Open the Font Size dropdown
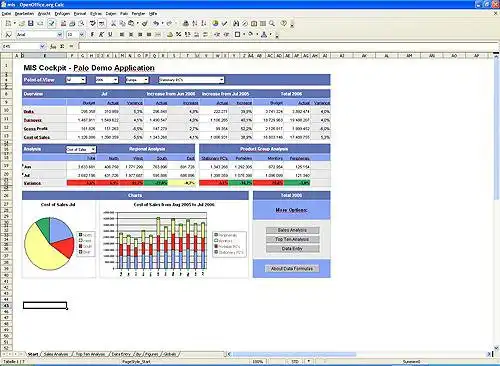 82,34
